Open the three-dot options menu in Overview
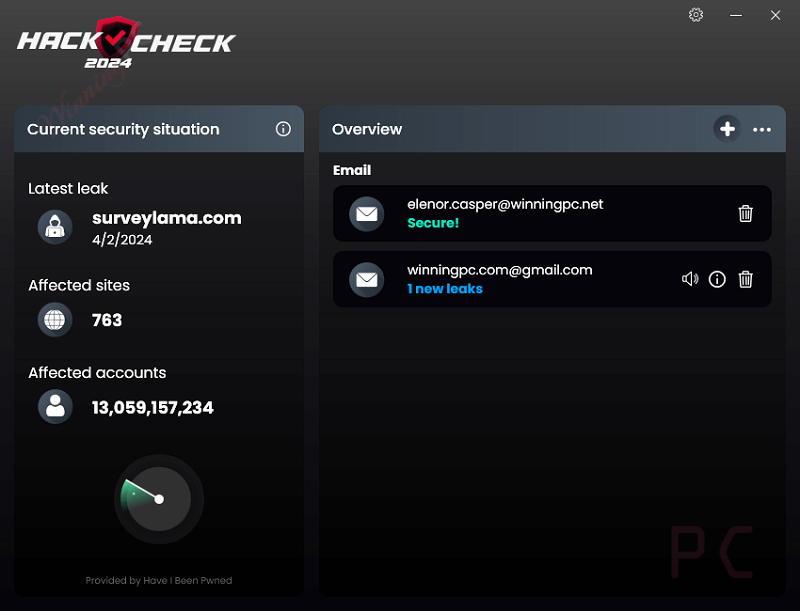Viewport: 800px width, 611px height. pos(762,129)
